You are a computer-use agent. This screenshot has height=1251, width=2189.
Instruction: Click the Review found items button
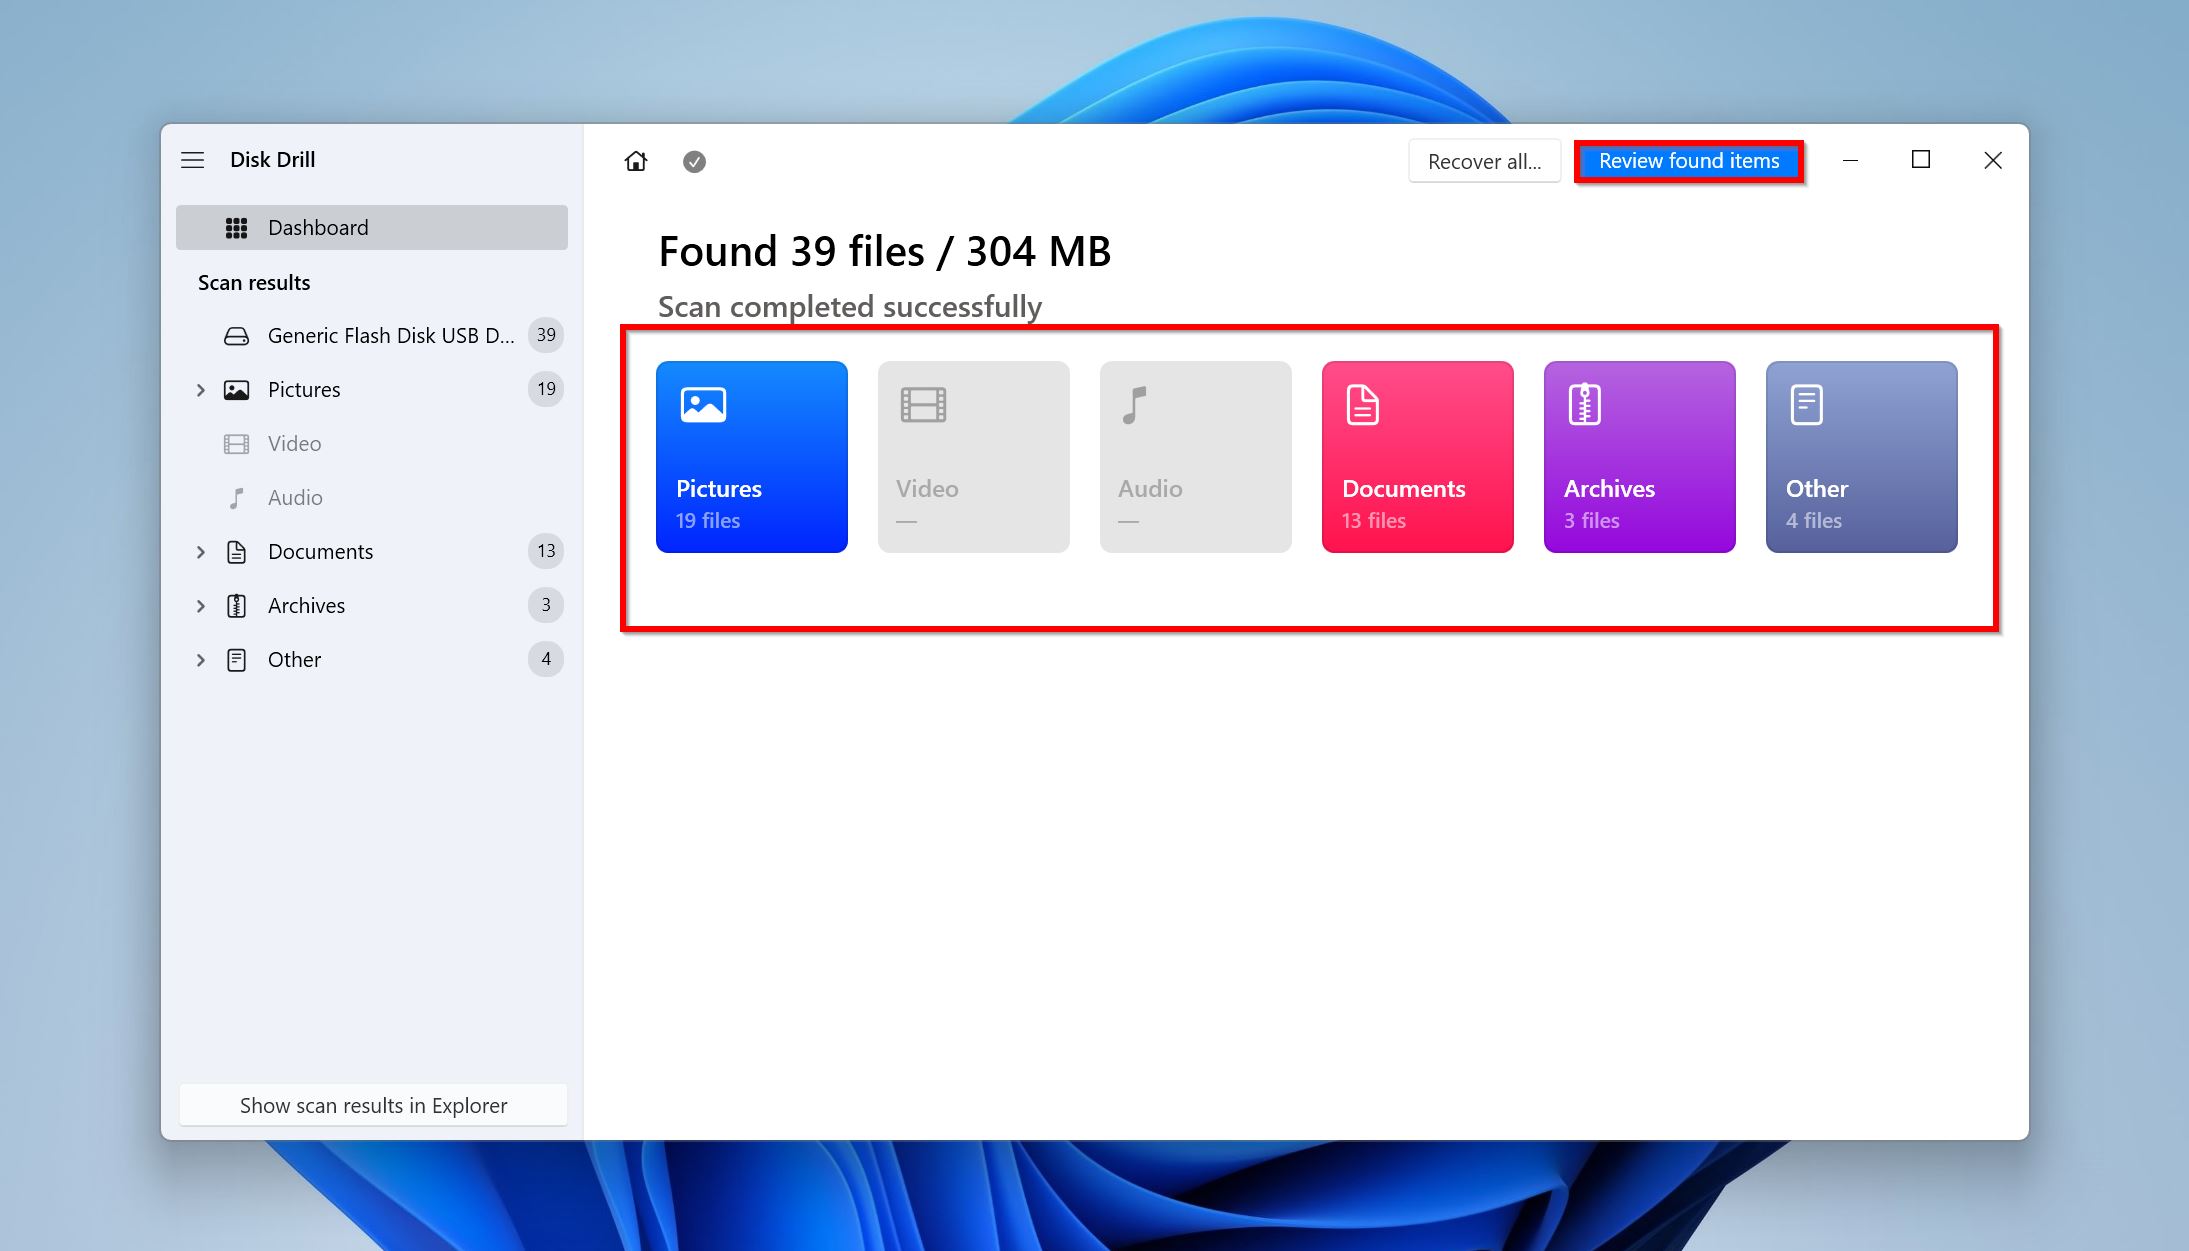tap(1688, 161)
